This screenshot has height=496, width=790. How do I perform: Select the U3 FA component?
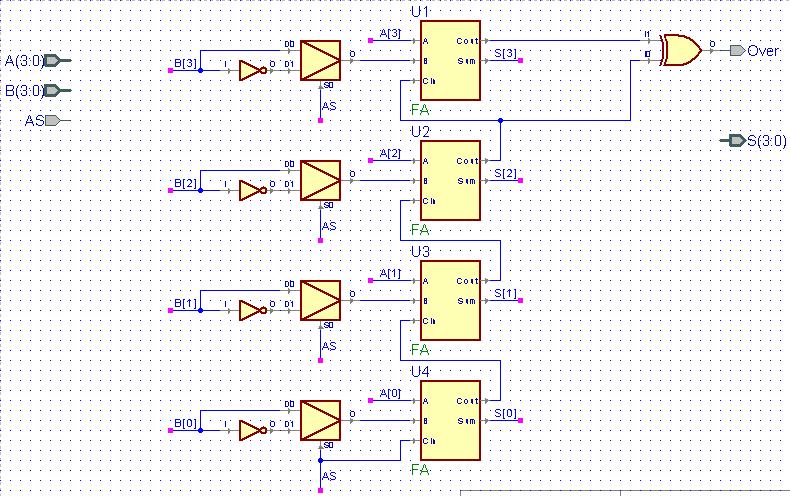(x=450, y=300)
